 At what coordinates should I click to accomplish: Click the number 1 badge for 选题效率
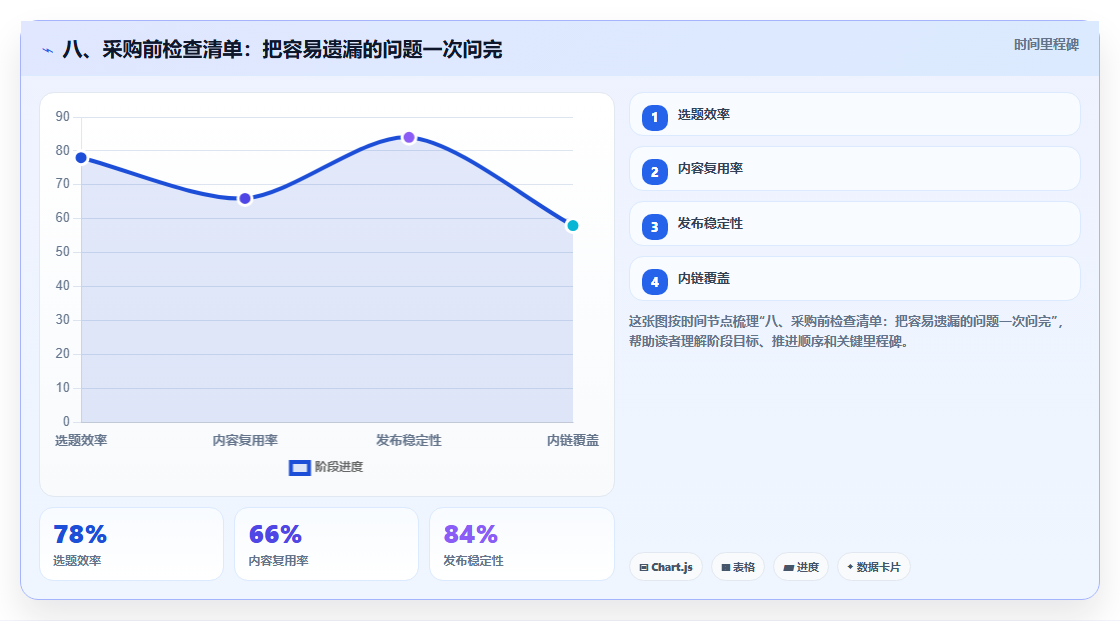point(654,117)
